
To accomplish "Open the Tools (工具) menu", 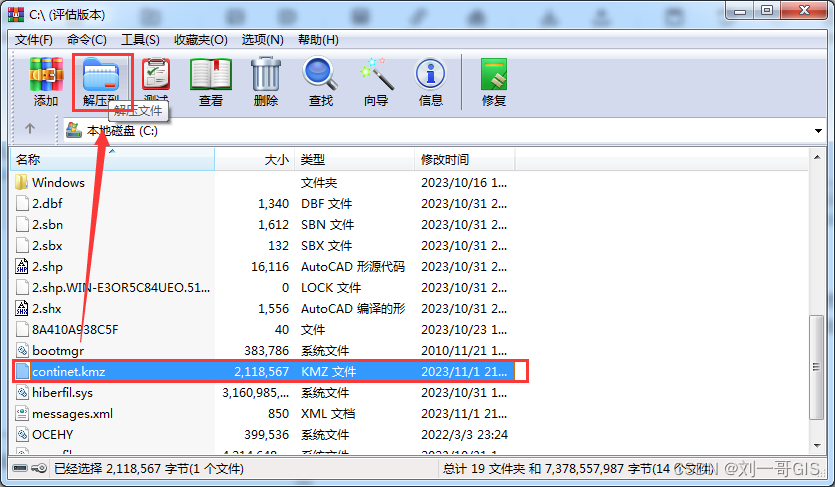I will click(141, 40).
